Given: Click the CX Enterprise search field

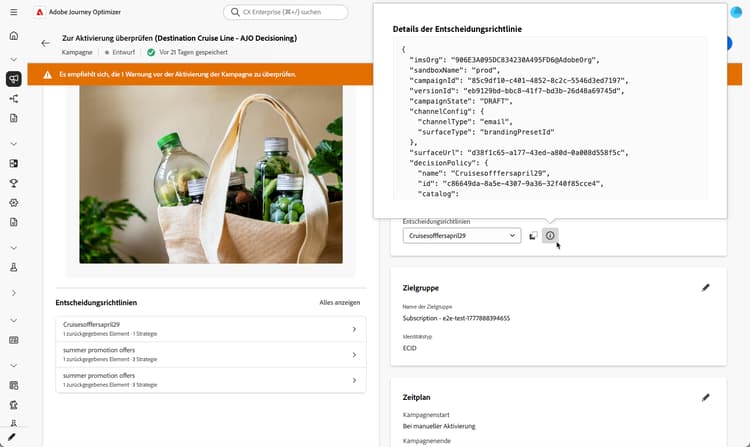Looking at the screenshot, I should 286,12.
